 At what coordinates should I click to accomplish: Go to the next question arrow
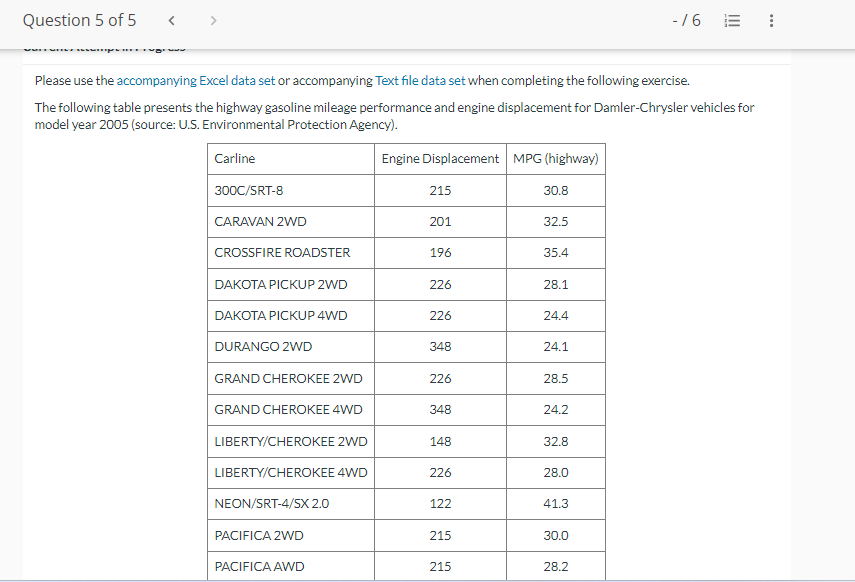click(x=213, y=21)
